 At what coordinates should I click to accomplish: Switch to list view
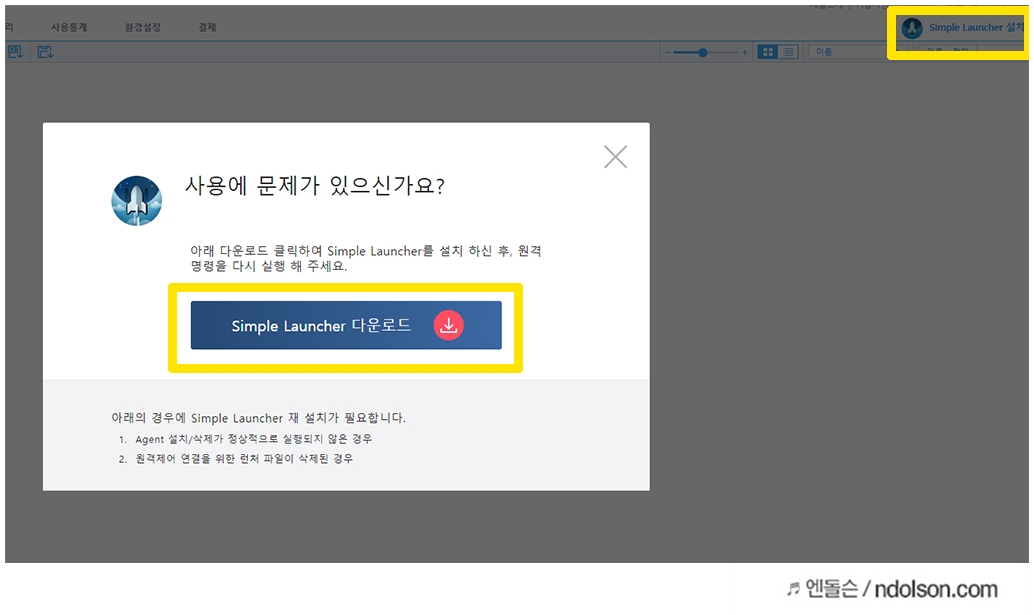point(788,51)
